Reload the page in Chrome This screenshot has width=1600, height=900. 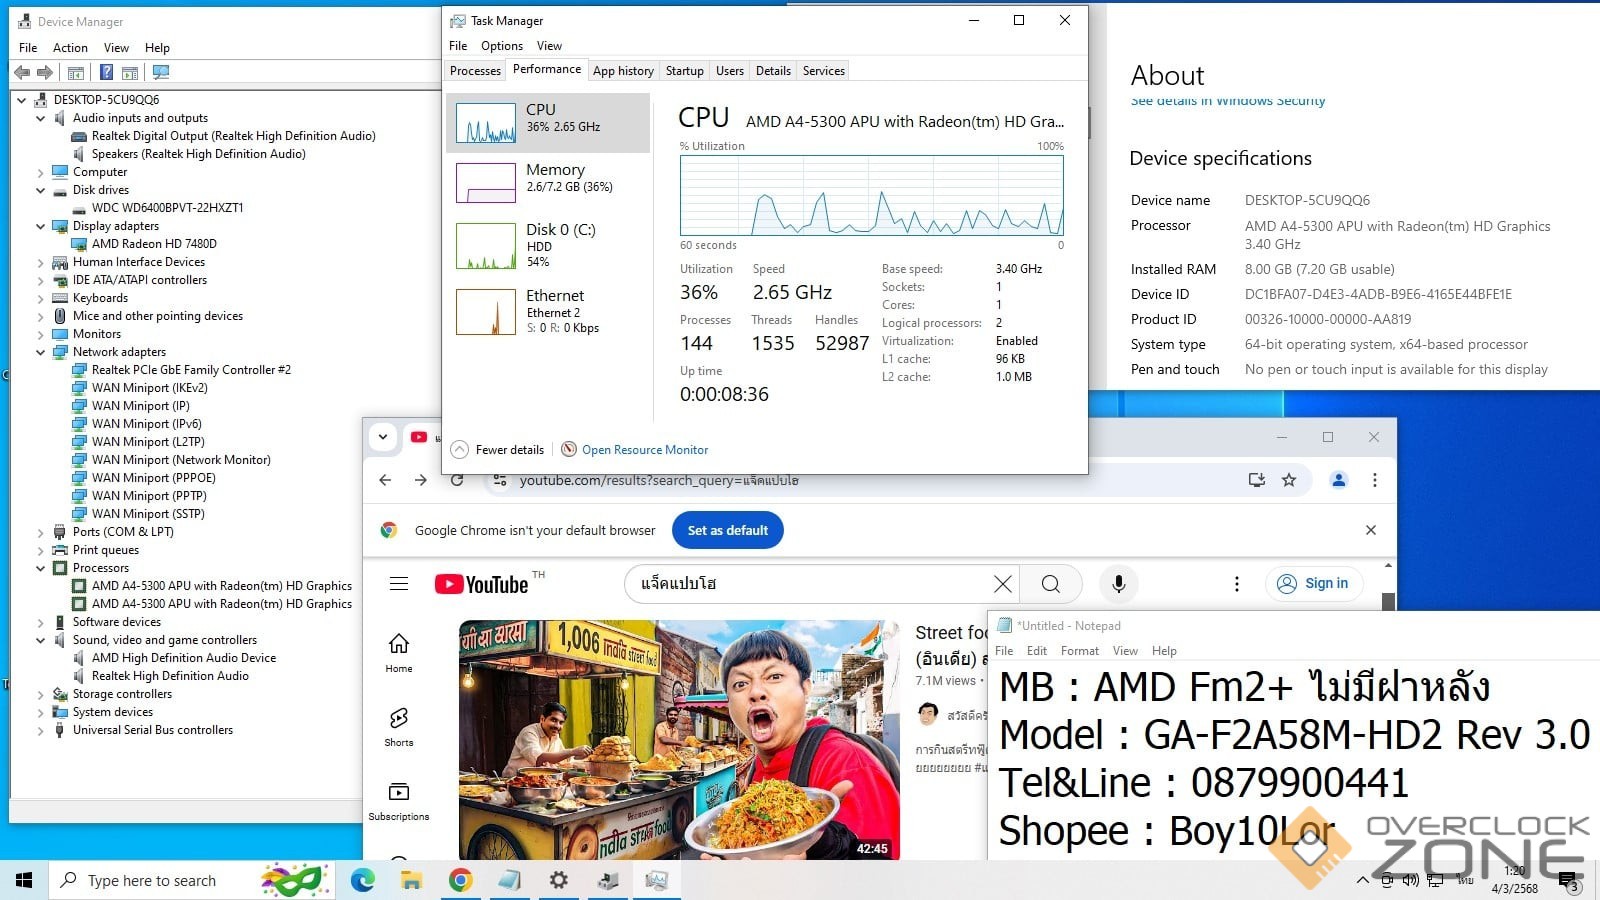(x=457, y=480)
